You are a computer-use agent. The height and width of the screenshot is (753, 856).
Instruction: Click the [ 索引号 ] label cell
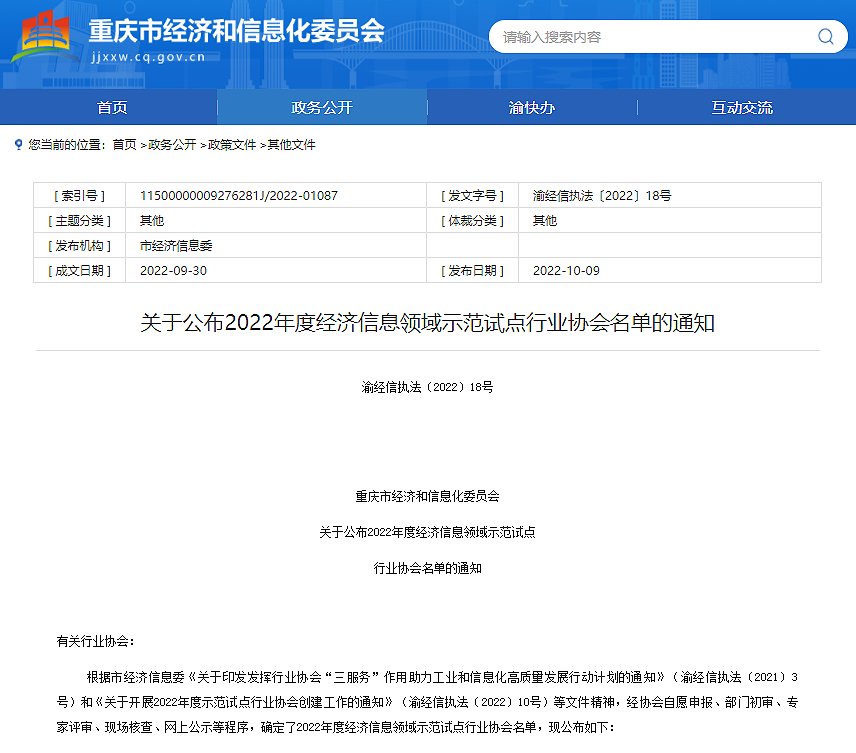(x=80, y=195)
